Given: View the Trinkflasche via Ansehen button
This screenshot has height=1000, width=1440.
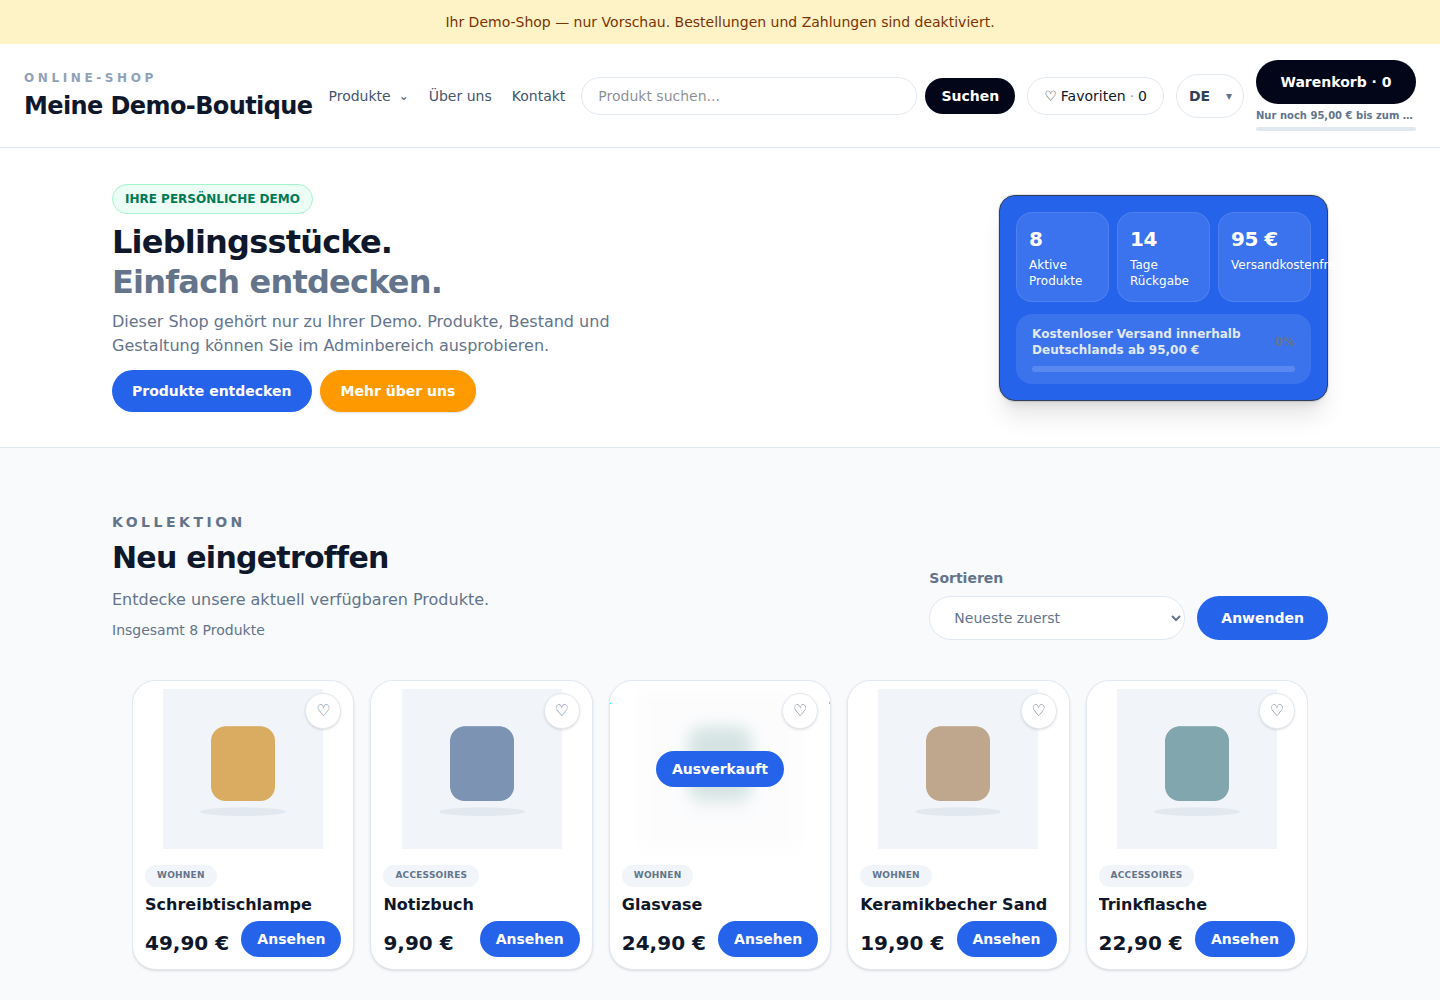Looking at the screenshot, I should [x=1245, y=939].
